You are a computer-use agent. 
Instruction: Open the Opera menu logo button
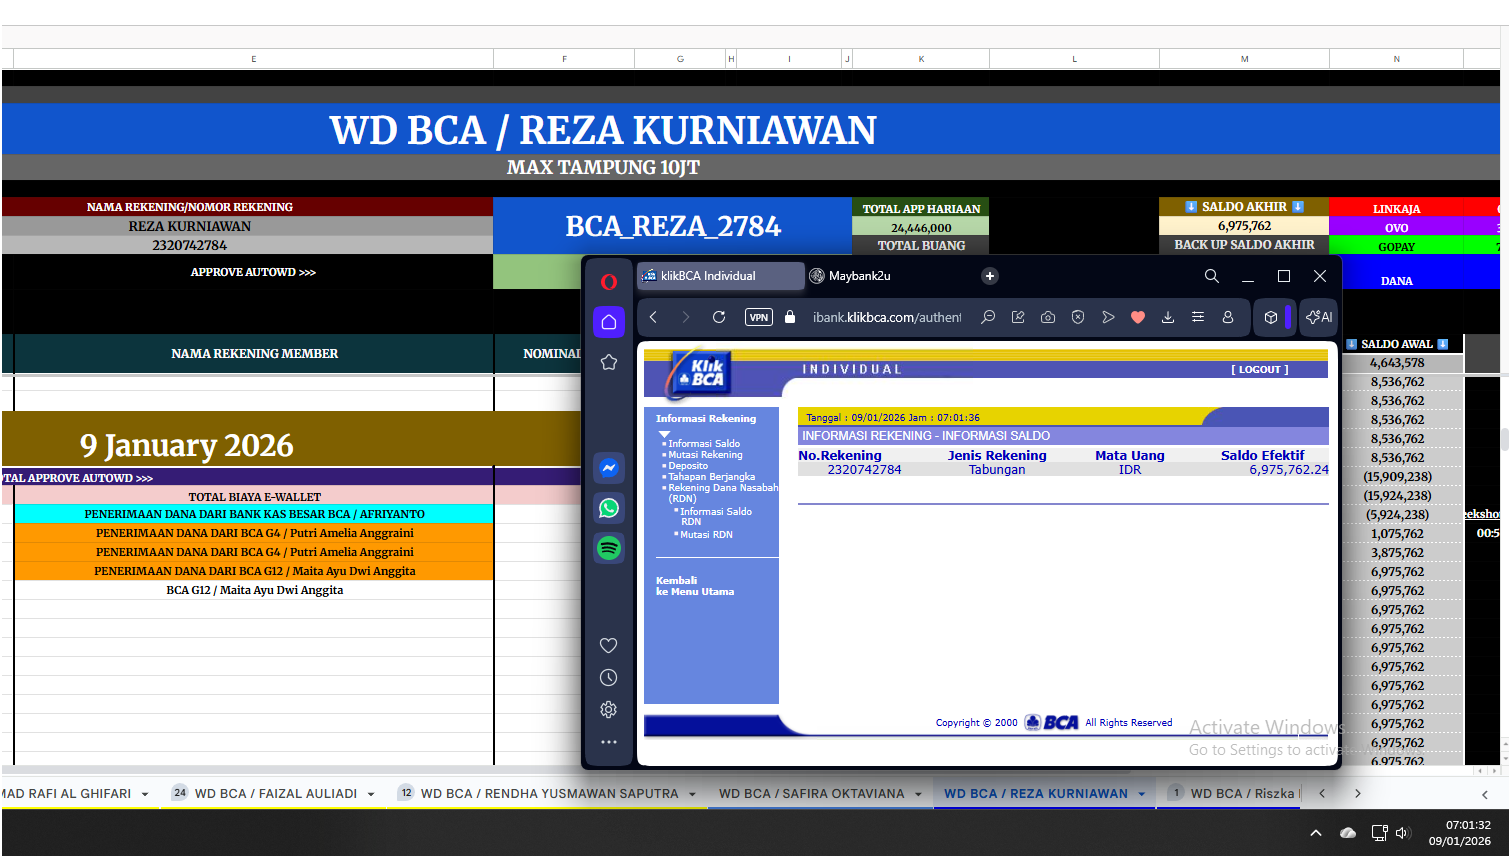[x=608, y=282]
